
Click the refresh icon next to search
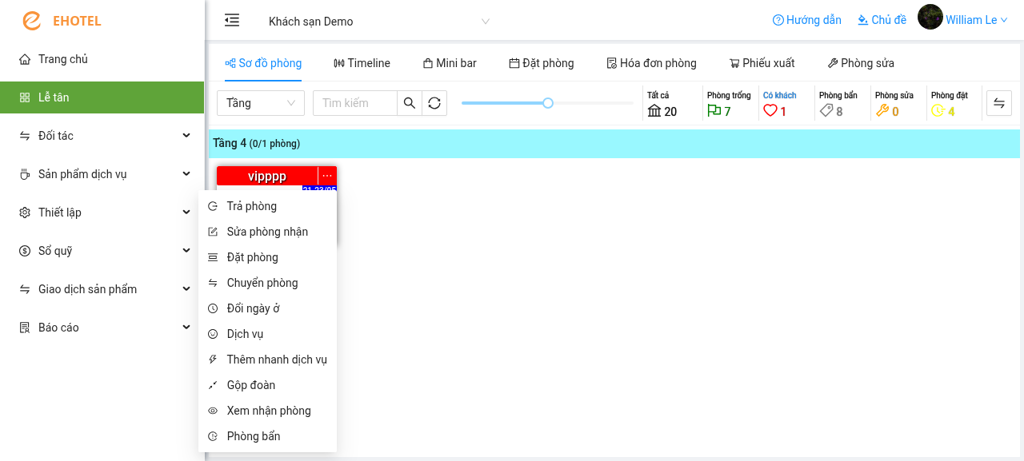(434, 103)
